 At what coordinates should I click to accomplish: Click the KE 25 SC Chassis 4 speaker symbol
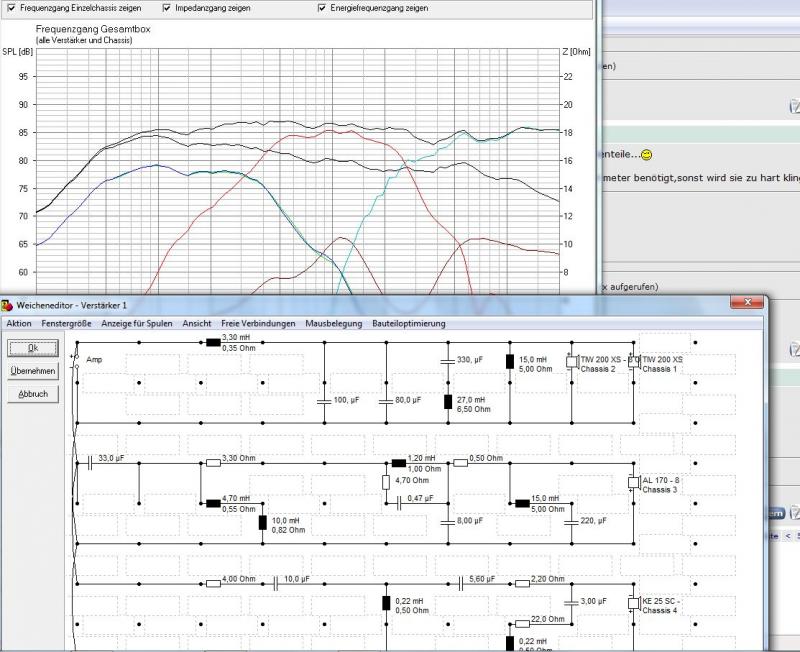click(634, 604)
